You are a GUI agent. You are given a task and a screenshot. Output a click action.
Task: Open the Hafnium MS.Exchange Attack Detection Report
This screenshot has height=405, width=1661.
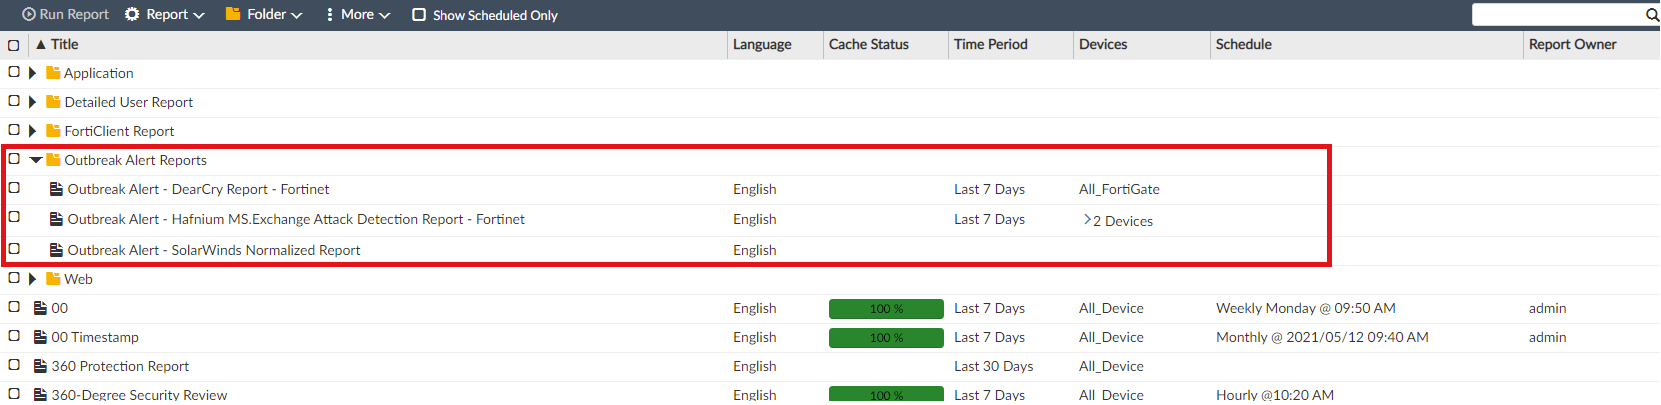[296, 219]
